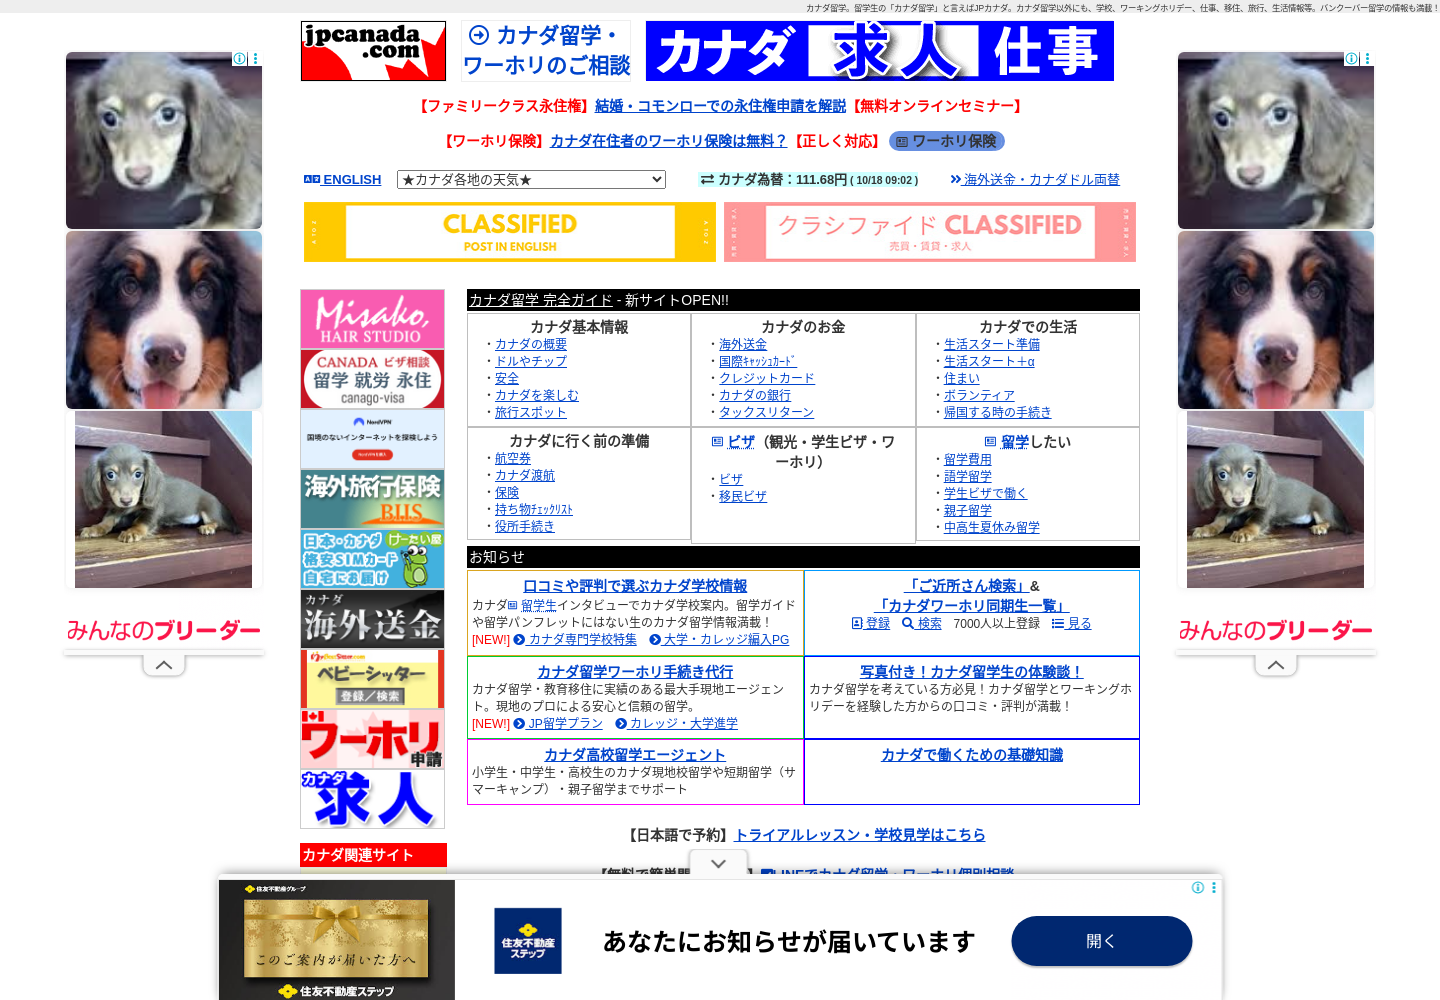Open the カナダの概要 link
This screenshot has height=1000, width=1440.
pyautogui.click(x=531, y=344)
